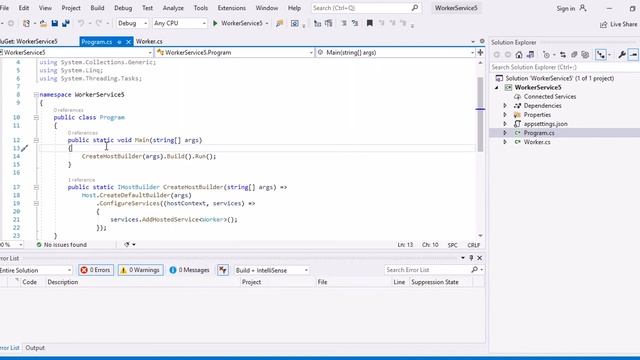Click the editor split window plus icon
640x360 pixels.
click(480, 52)
